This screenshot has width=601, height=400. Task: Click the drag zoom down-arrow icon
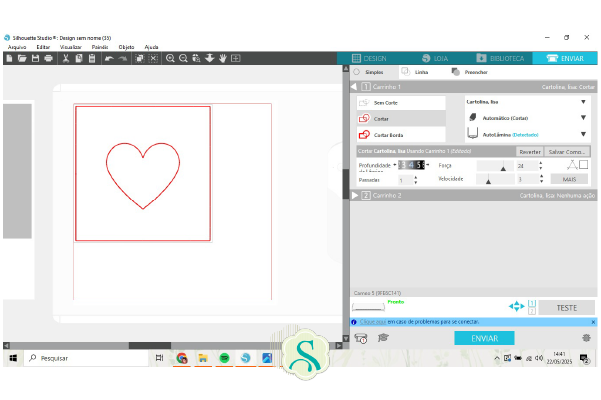coord(209,58)
